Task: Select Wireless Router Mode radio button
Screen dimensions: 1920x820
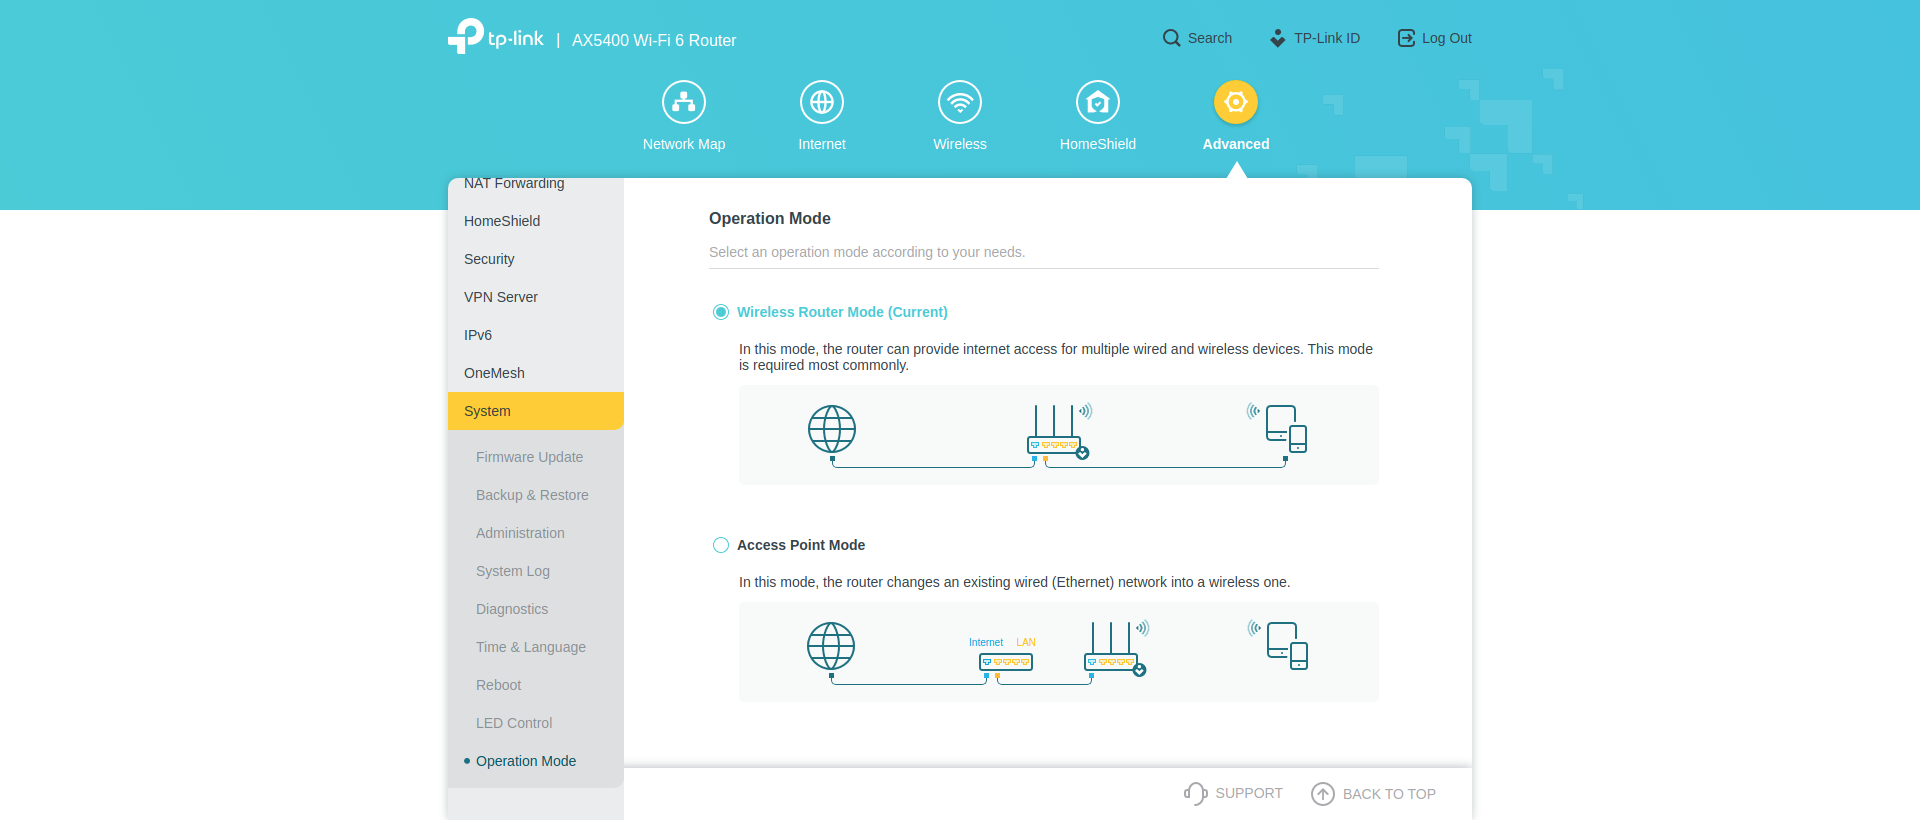Action: click(721, 312)
